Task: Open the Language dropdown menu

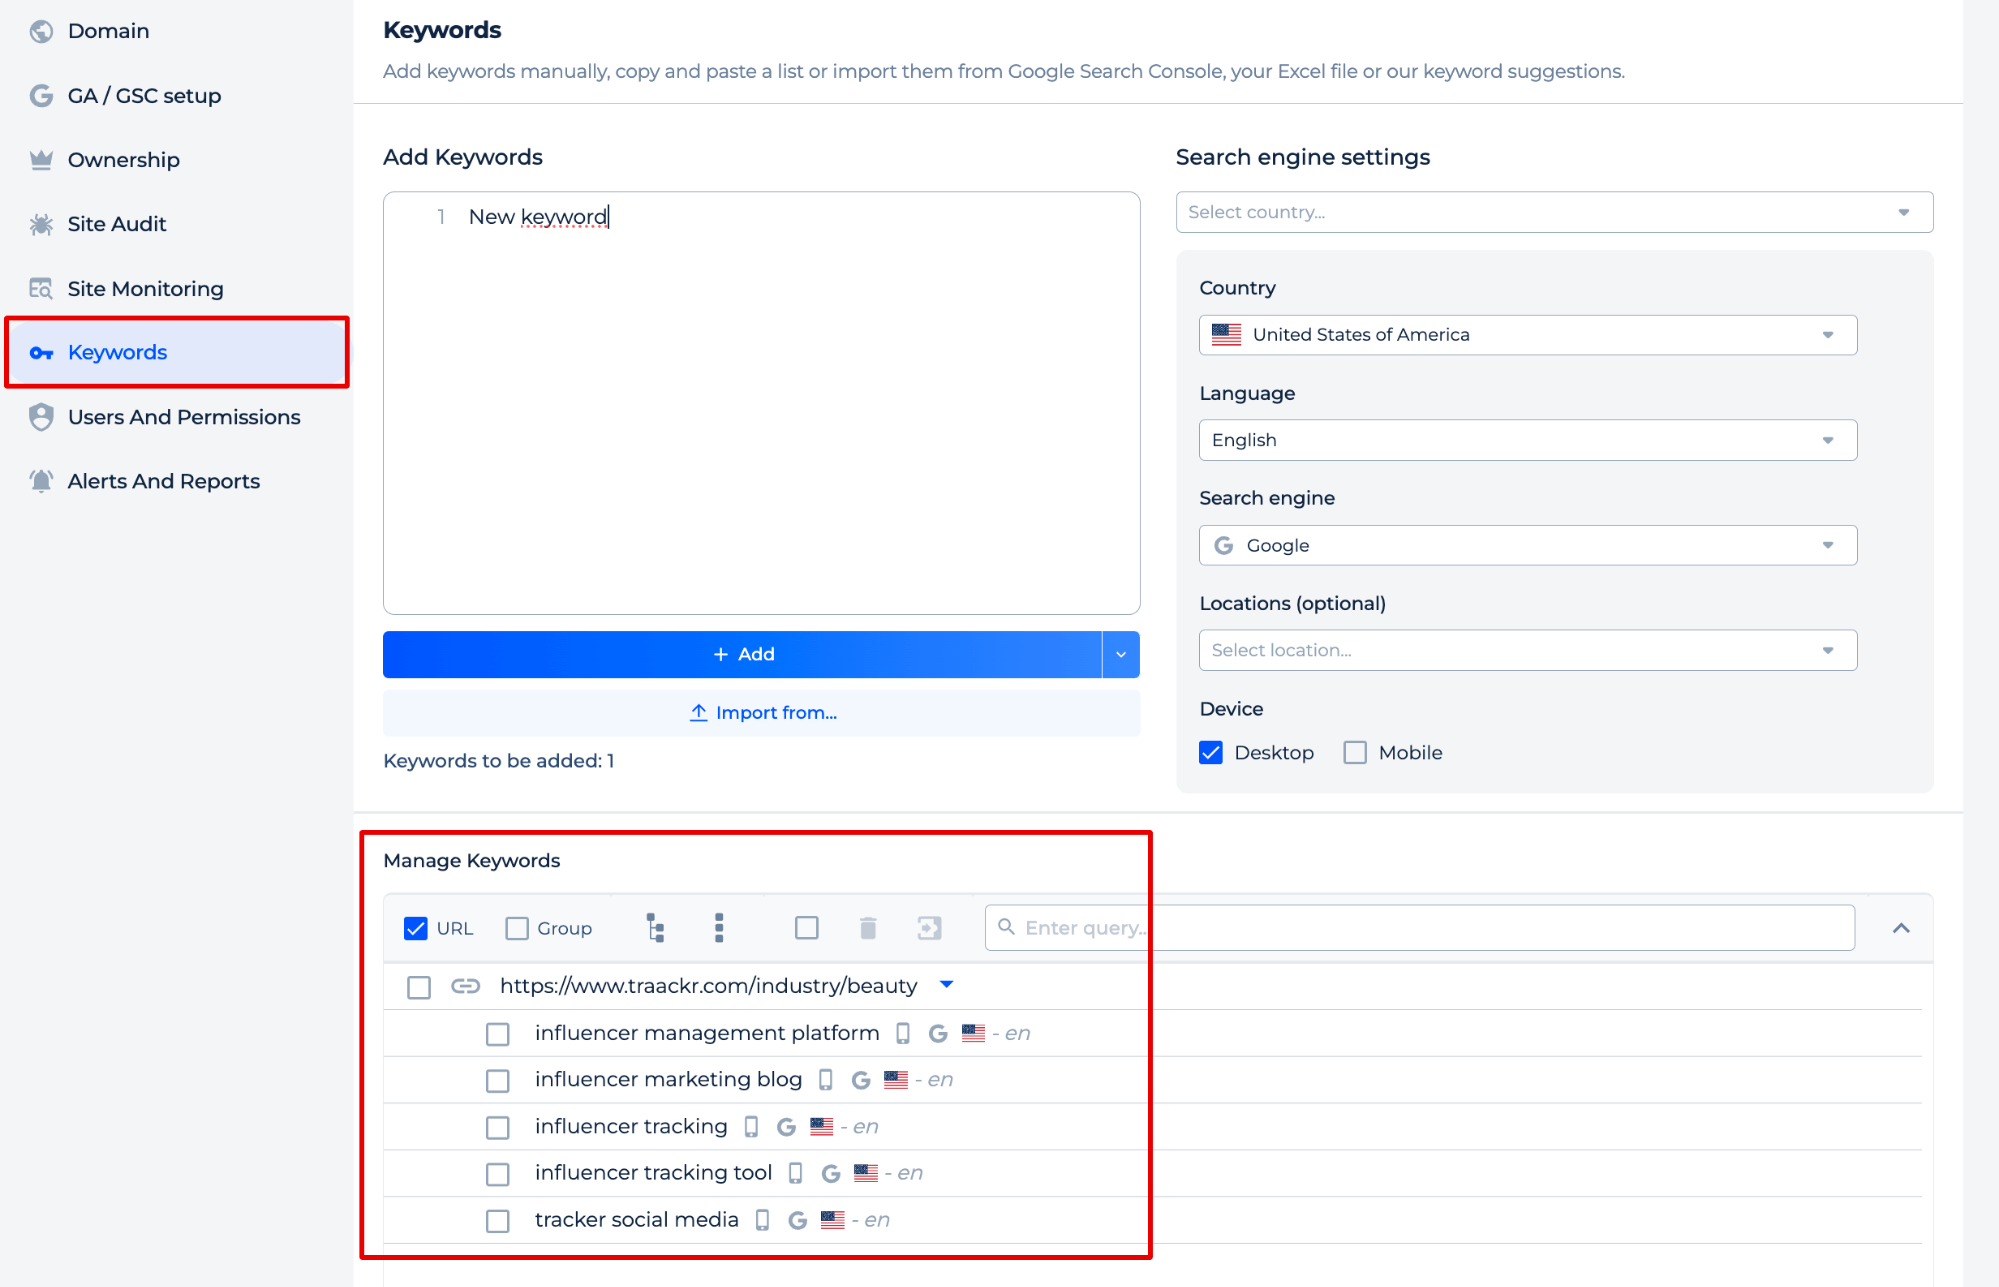Action: point(1525,439)
